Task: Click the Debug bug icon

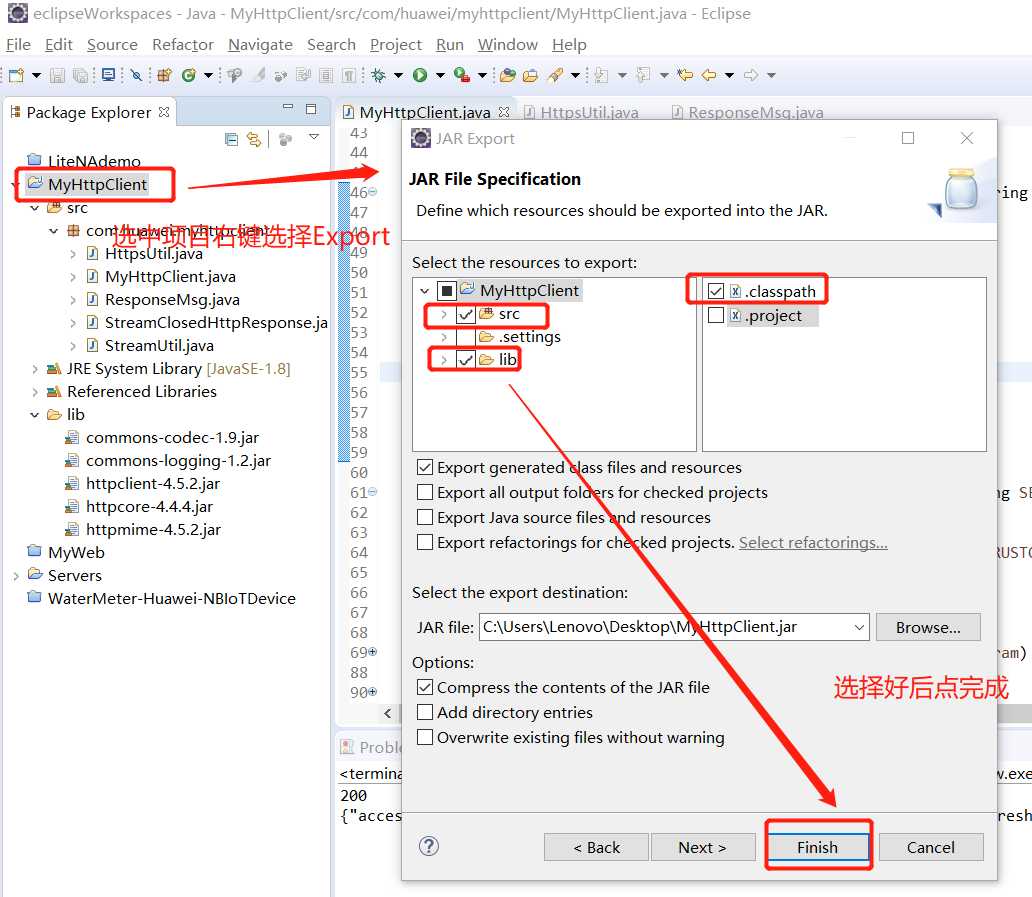Action: coord(378,75)
